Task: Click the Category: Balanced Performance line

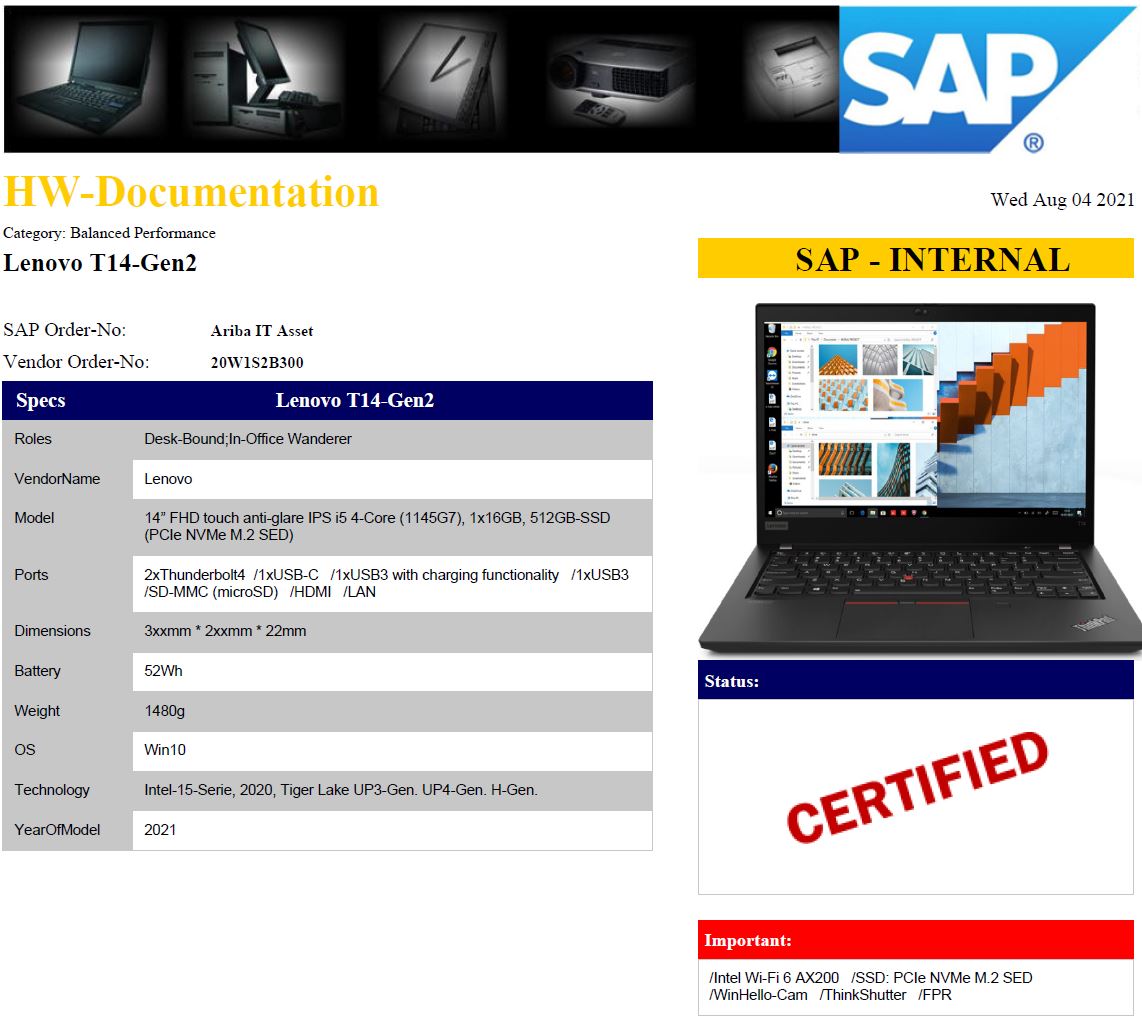Action: click(109, 233)
